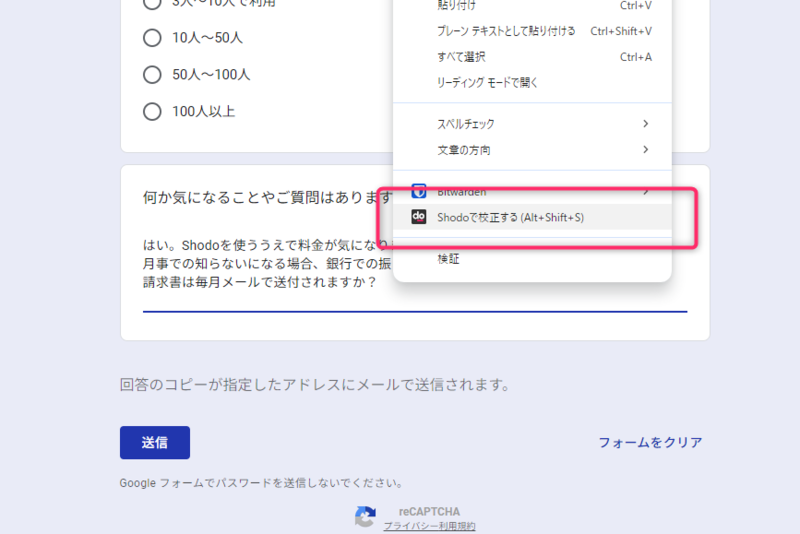Image resolution: width=800 pixels, height=534 pixels.
Task: Submit the form with 送信 button
Action: 155,443
